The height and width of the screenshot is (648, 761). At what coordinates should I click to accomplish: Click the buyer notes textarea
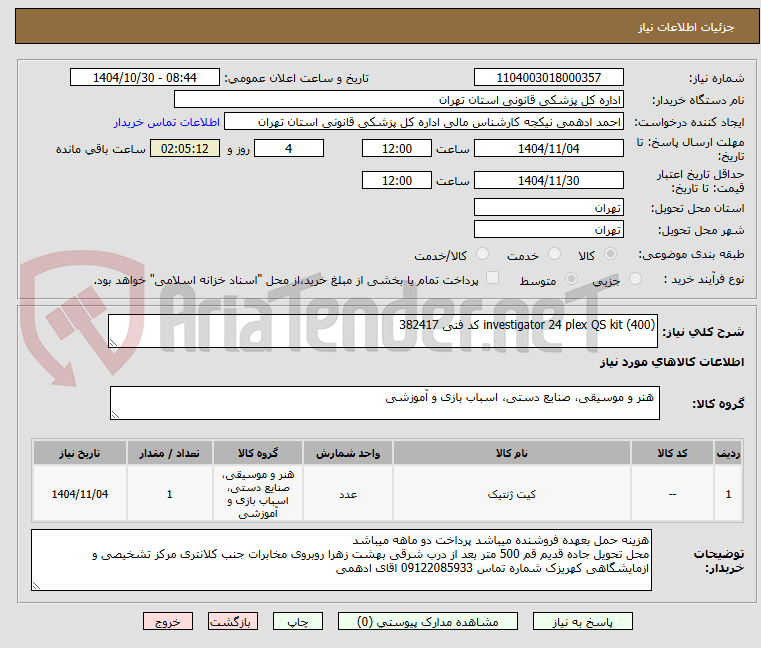[x=342, y=560]
